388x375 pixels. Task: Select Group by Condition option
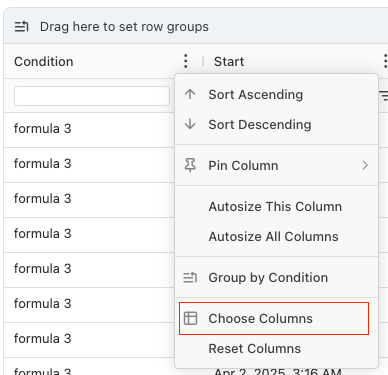(x=277, y=277)
